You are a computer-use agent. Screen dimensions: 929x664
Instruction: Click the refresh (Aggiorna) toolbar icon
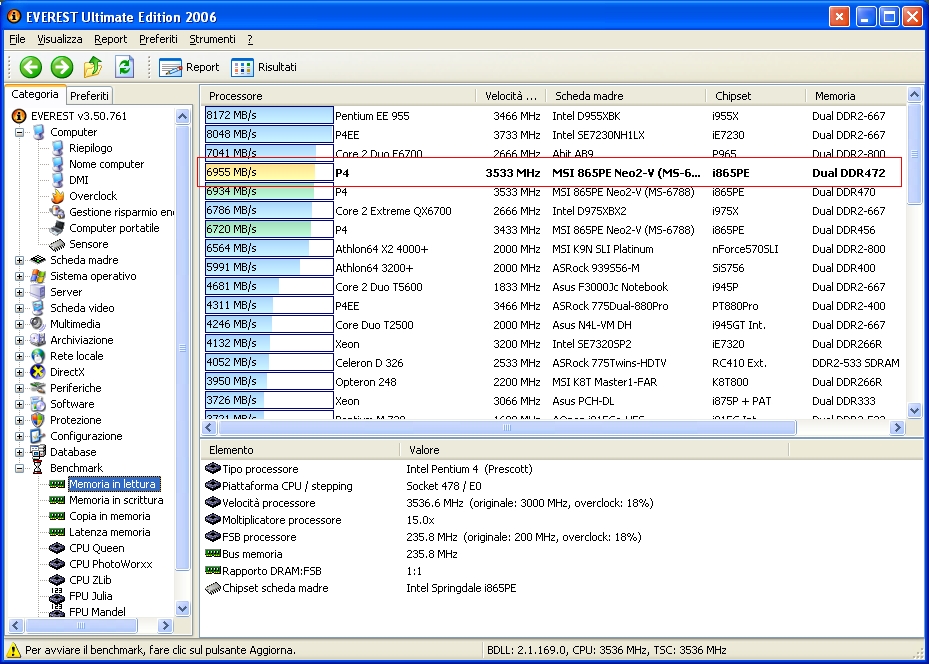[124, 67]
